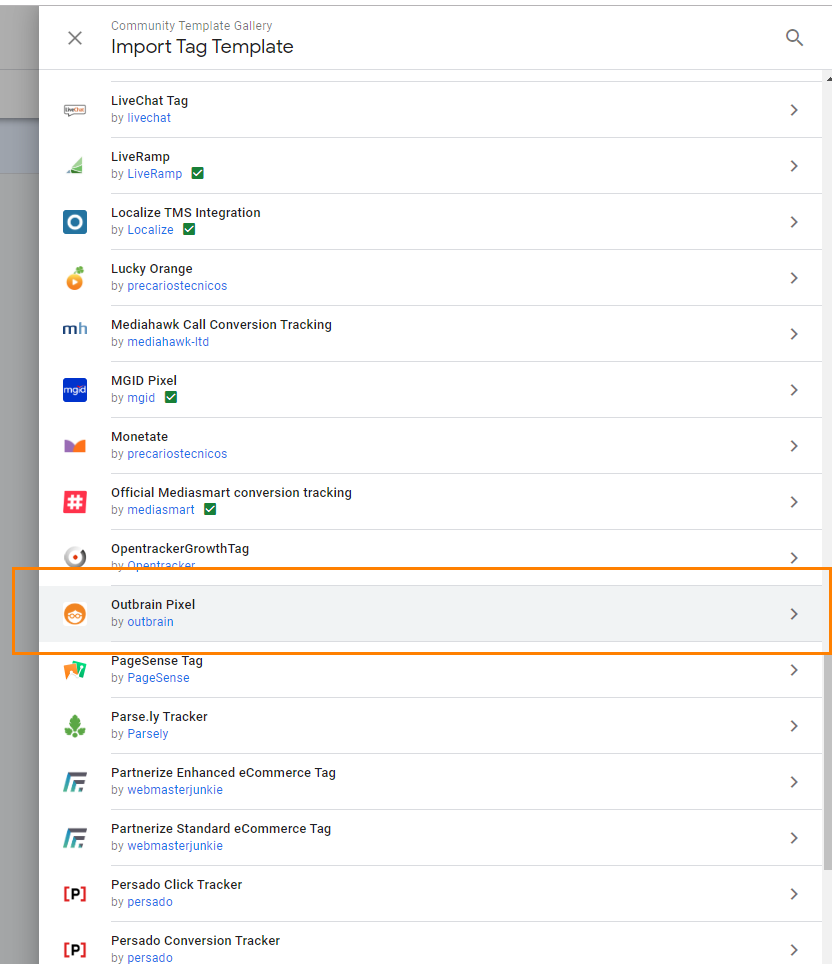Click the search magnifier icon
Image resolution: width=832 pixels, height=964 pixels.
click(794, 38)
